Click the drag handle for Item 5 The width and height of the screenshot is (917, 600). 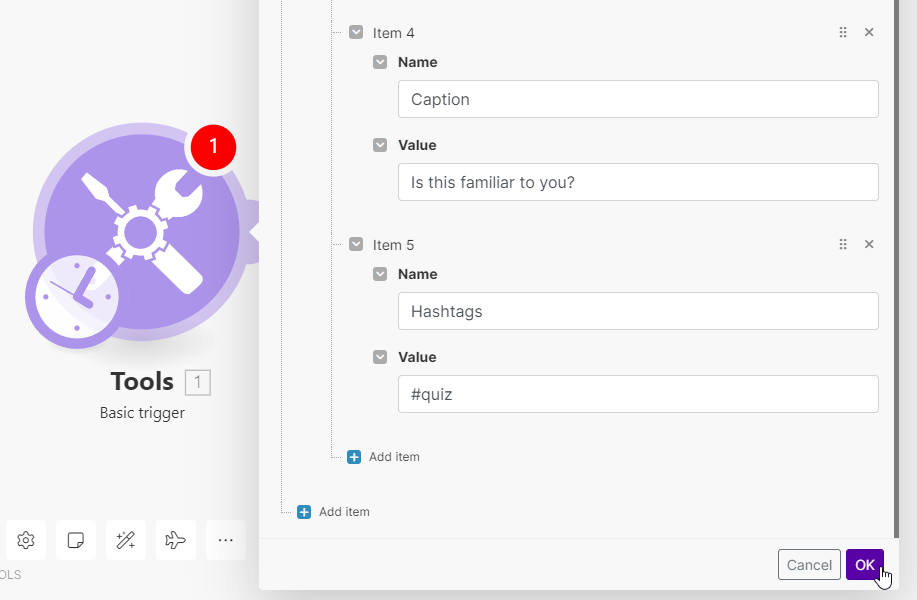[x=843, y=245]
